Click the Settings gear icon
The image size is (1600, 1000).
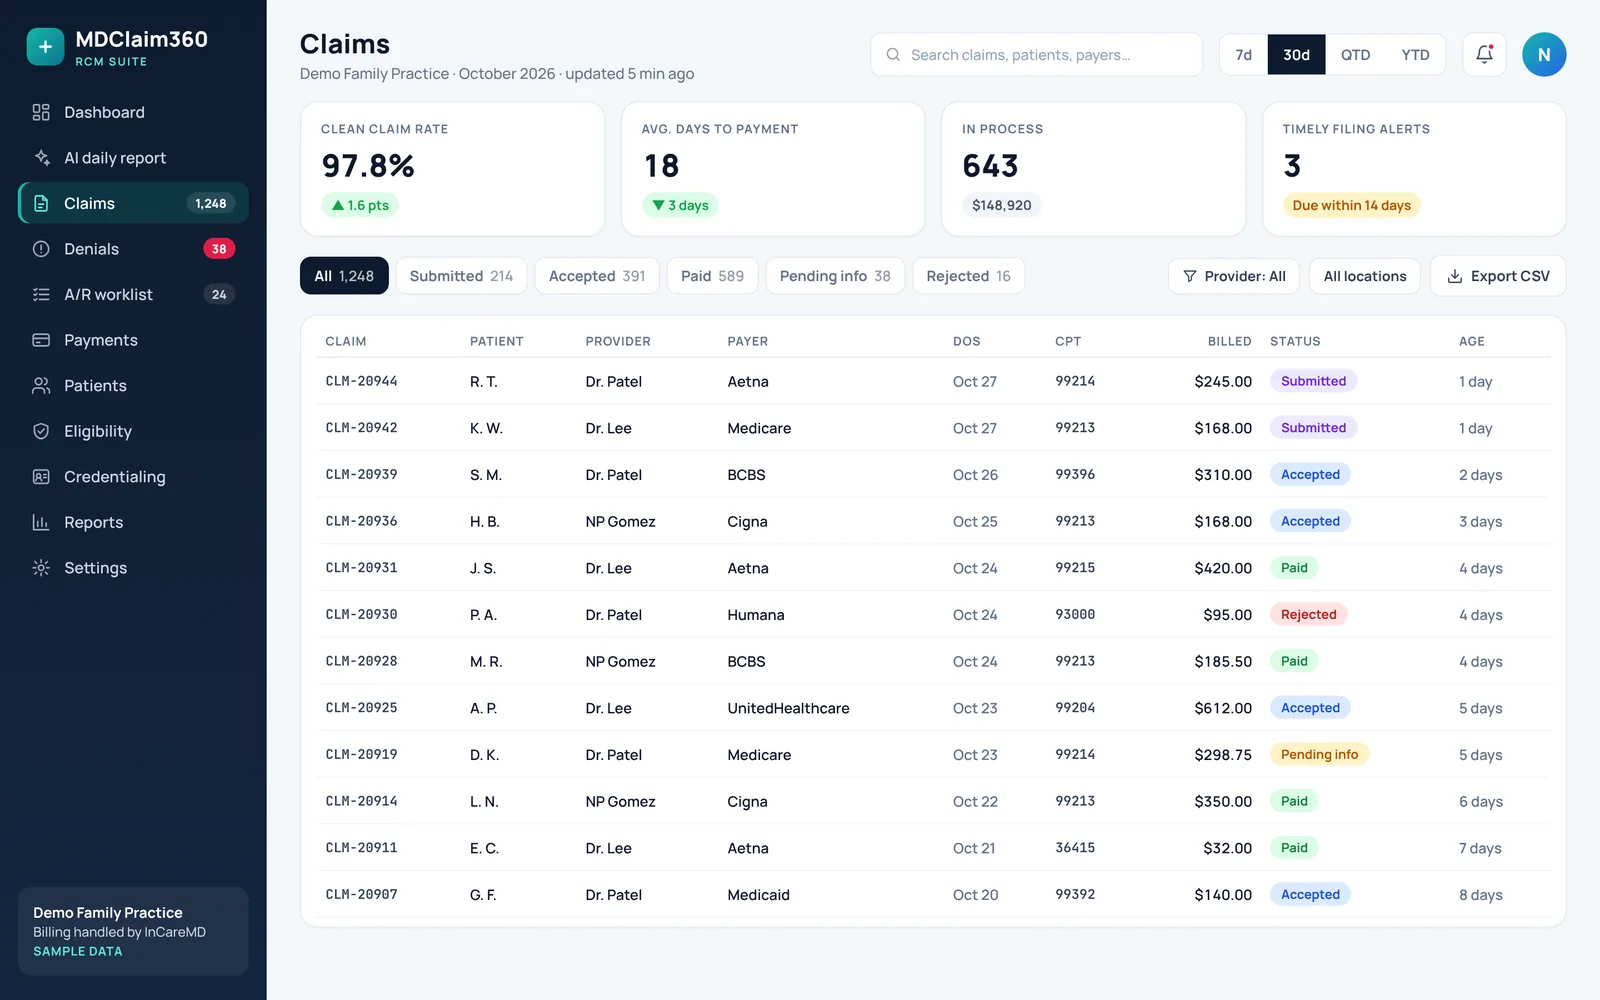pyautogui.click(x=41, y=568)
